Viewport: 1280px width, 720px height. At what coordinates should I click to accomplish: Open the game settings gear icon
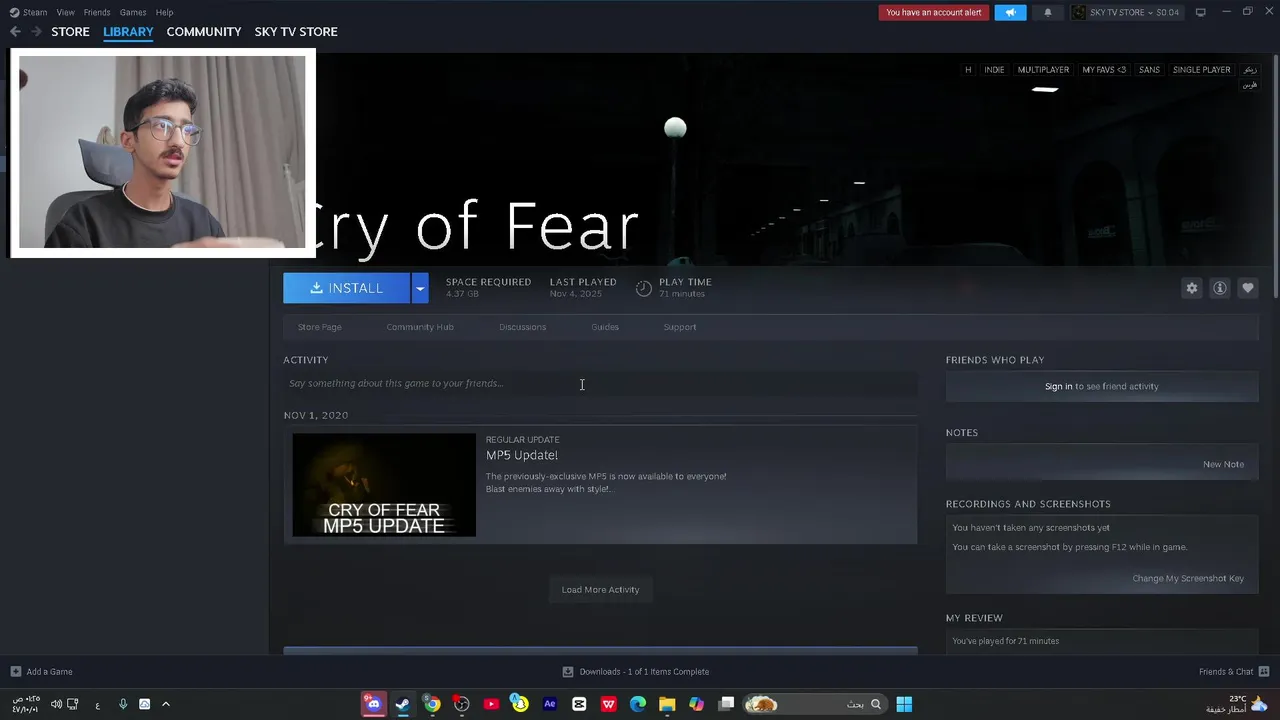(x=1191, y=288)
